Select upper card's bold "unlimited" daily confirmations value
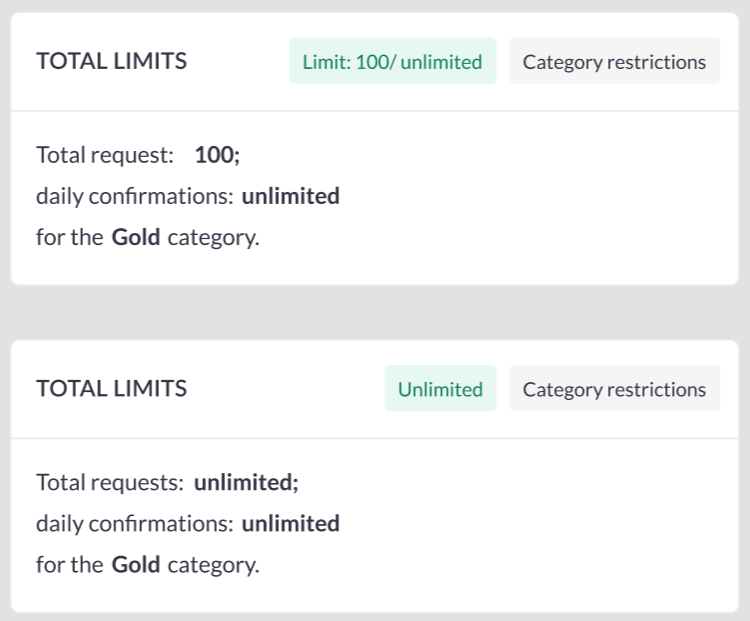This screenshot has height=621, width=750. pos(290,197)
